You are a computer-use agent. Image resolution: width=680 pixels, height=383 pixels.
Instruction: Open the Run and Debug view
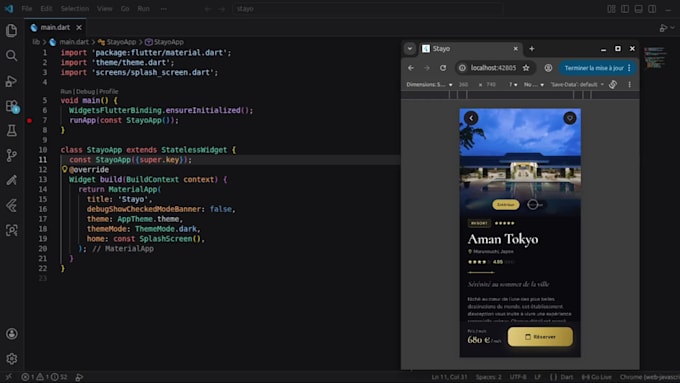pyautogui.click(x=12, y=81)
